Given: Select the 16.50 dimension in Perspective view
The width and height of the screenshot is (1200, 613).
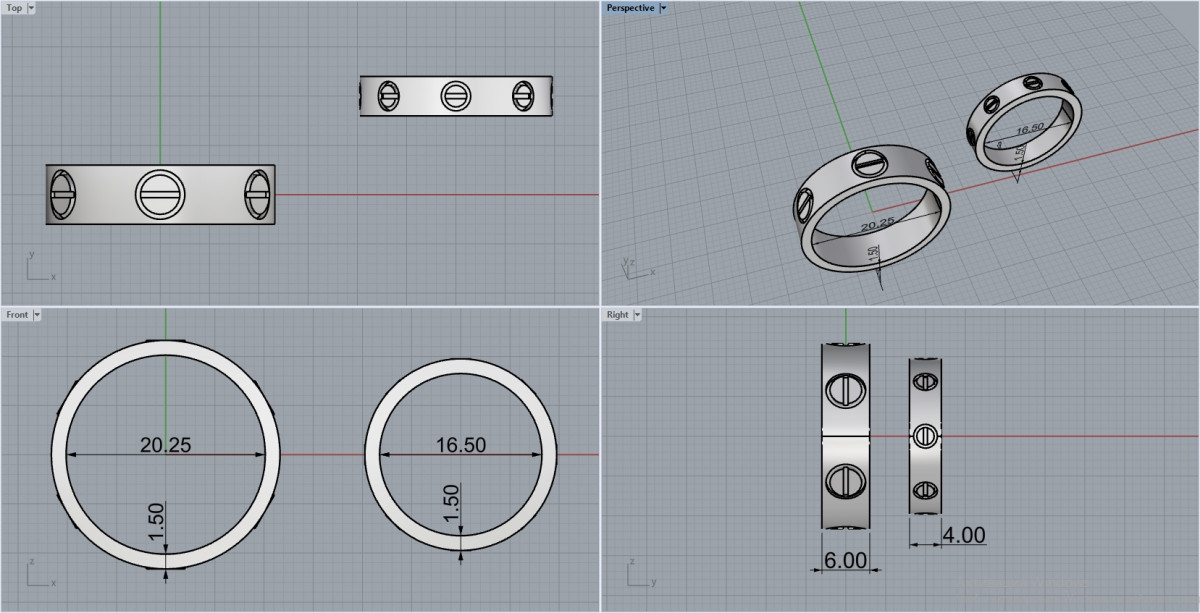Looking at the screenshot, I should tap(1029, 129).
